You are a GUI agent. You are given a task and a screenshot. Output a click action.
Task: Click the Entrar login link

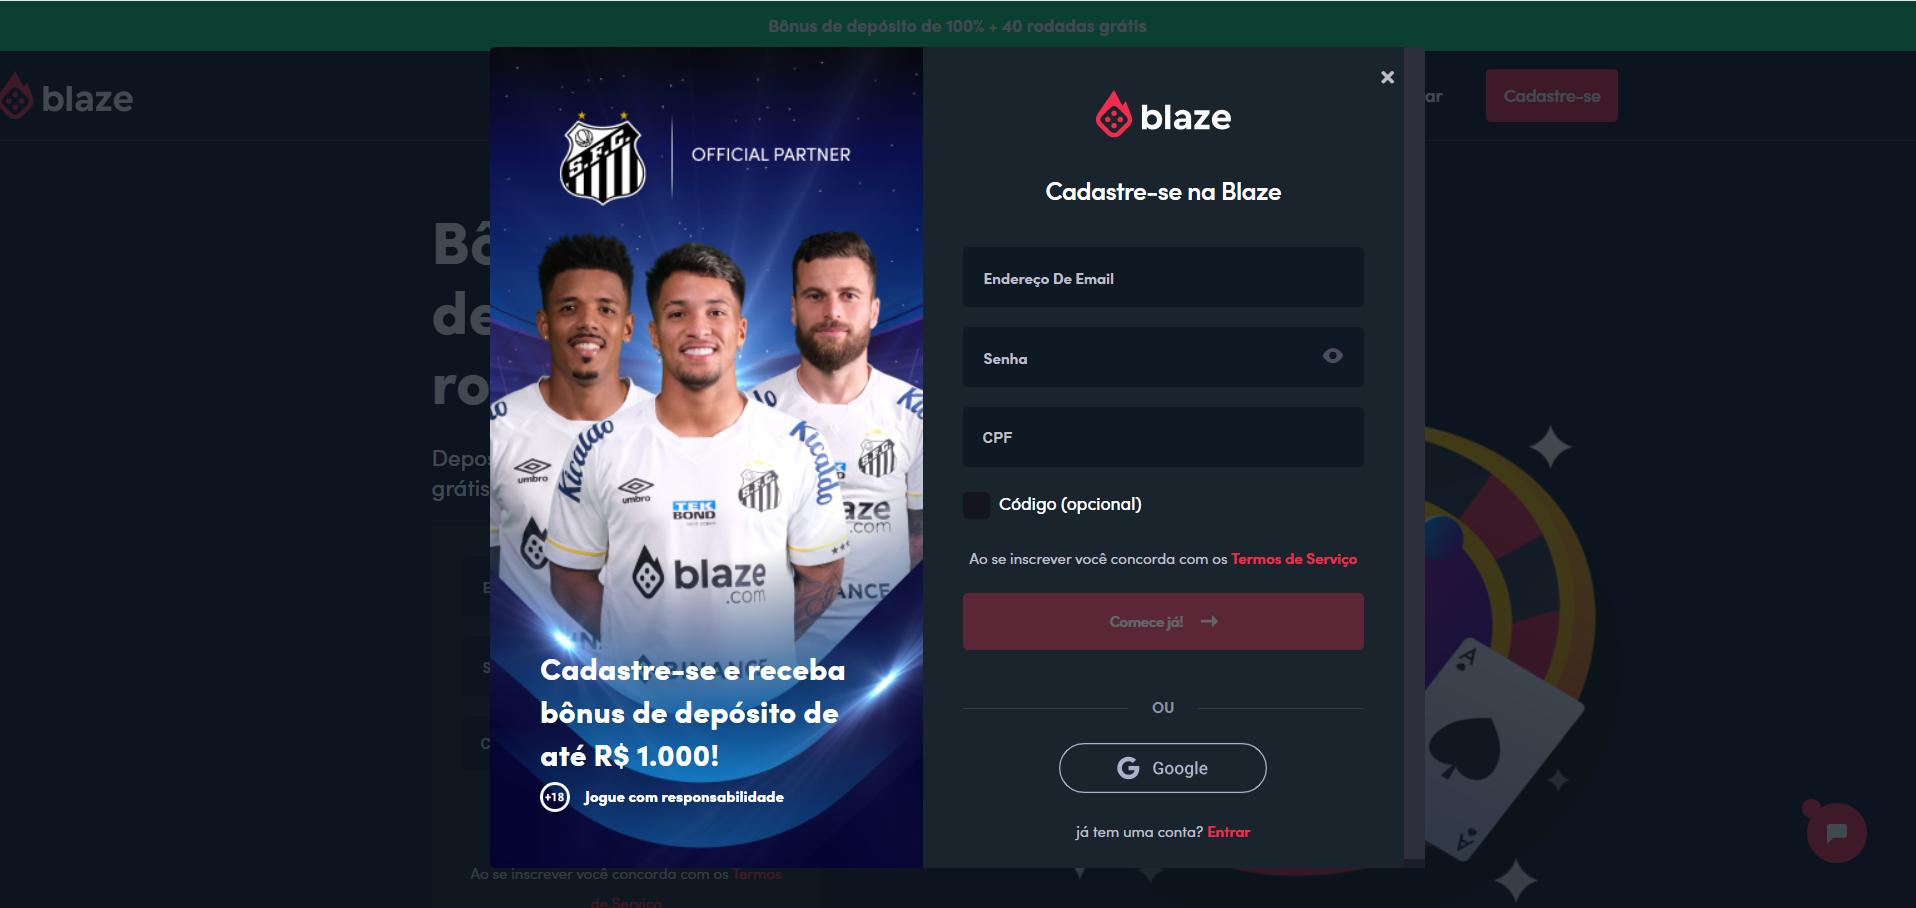click(x=1229, y=832)
